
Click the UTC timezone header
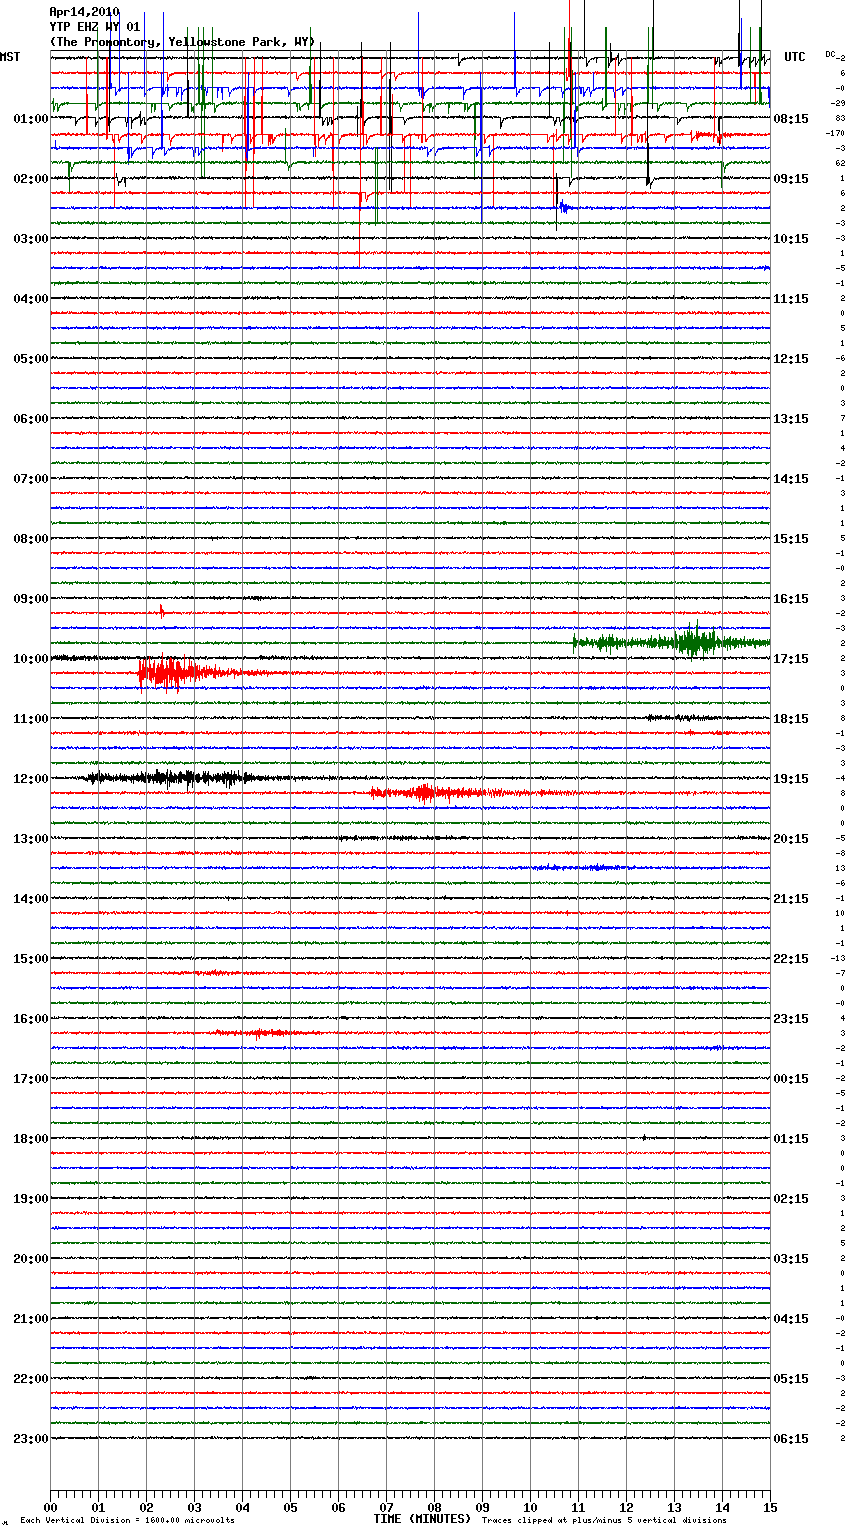point(794,57)
